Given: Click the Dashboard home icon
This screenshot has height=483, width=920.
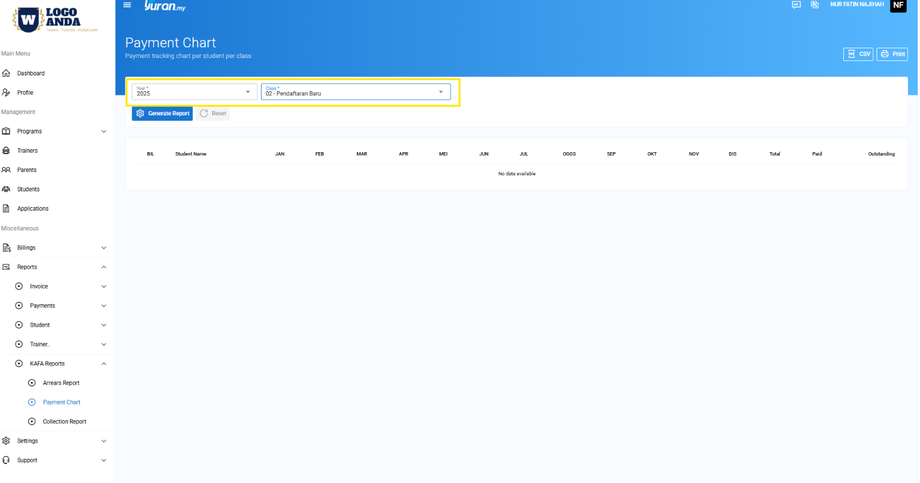Looking at the screenshot, I should [x=6, y=73].
